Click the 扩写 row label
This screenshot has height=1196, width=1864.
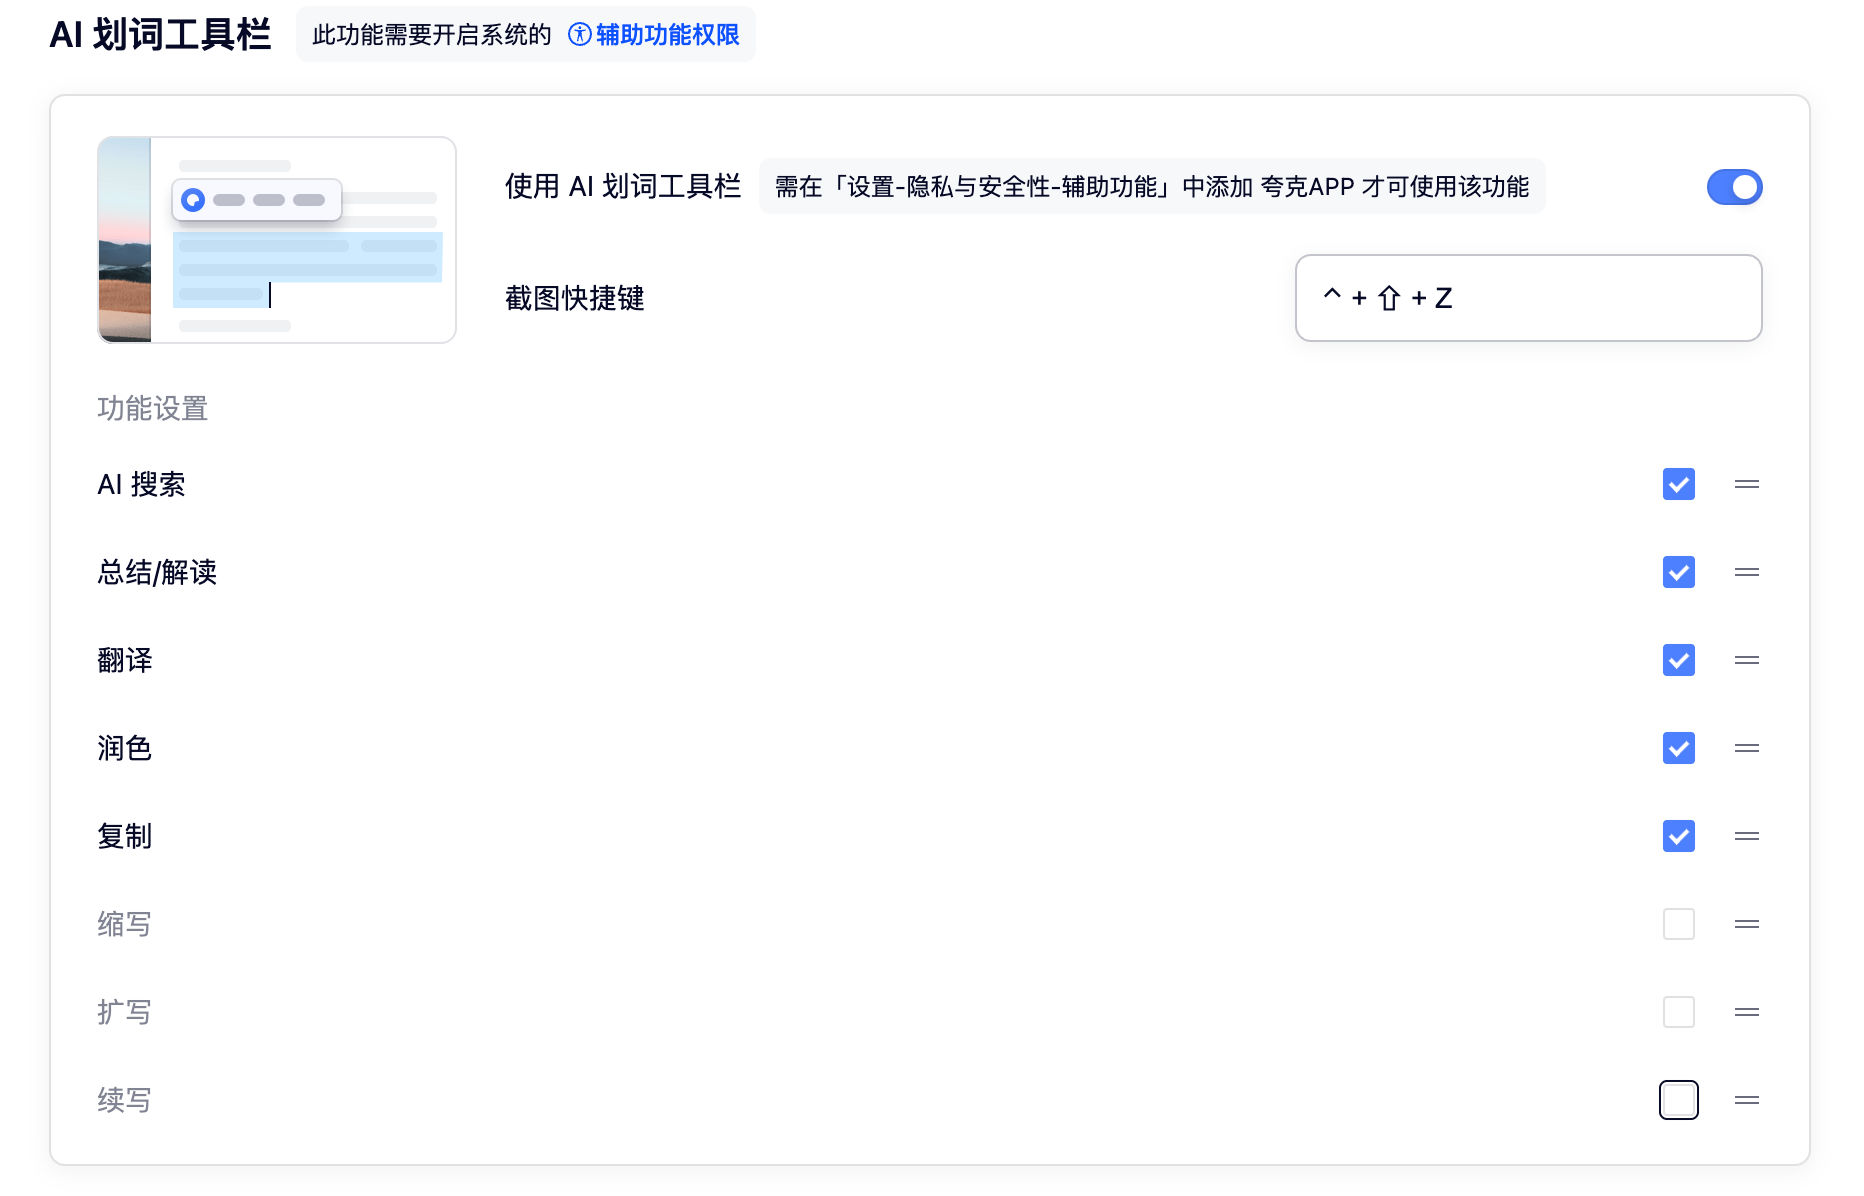[125, 1013]
